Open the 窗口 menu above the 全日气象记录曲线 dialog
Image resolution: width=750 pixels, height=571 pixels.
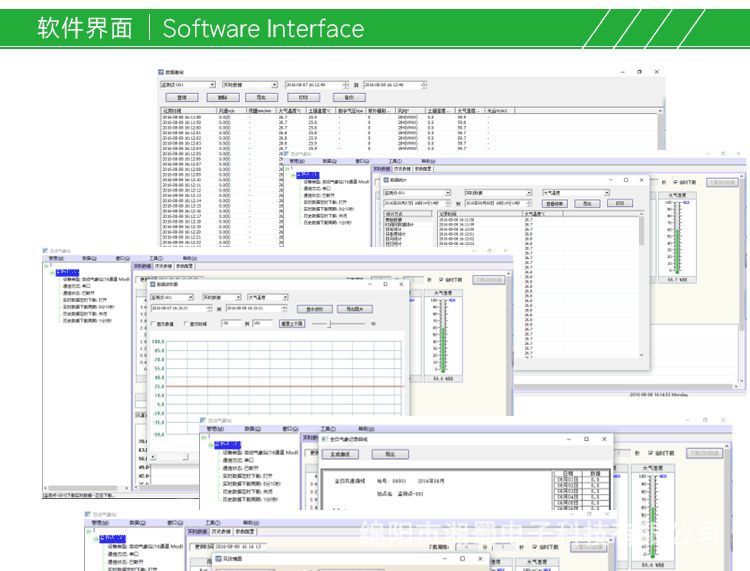pos(290,429)
